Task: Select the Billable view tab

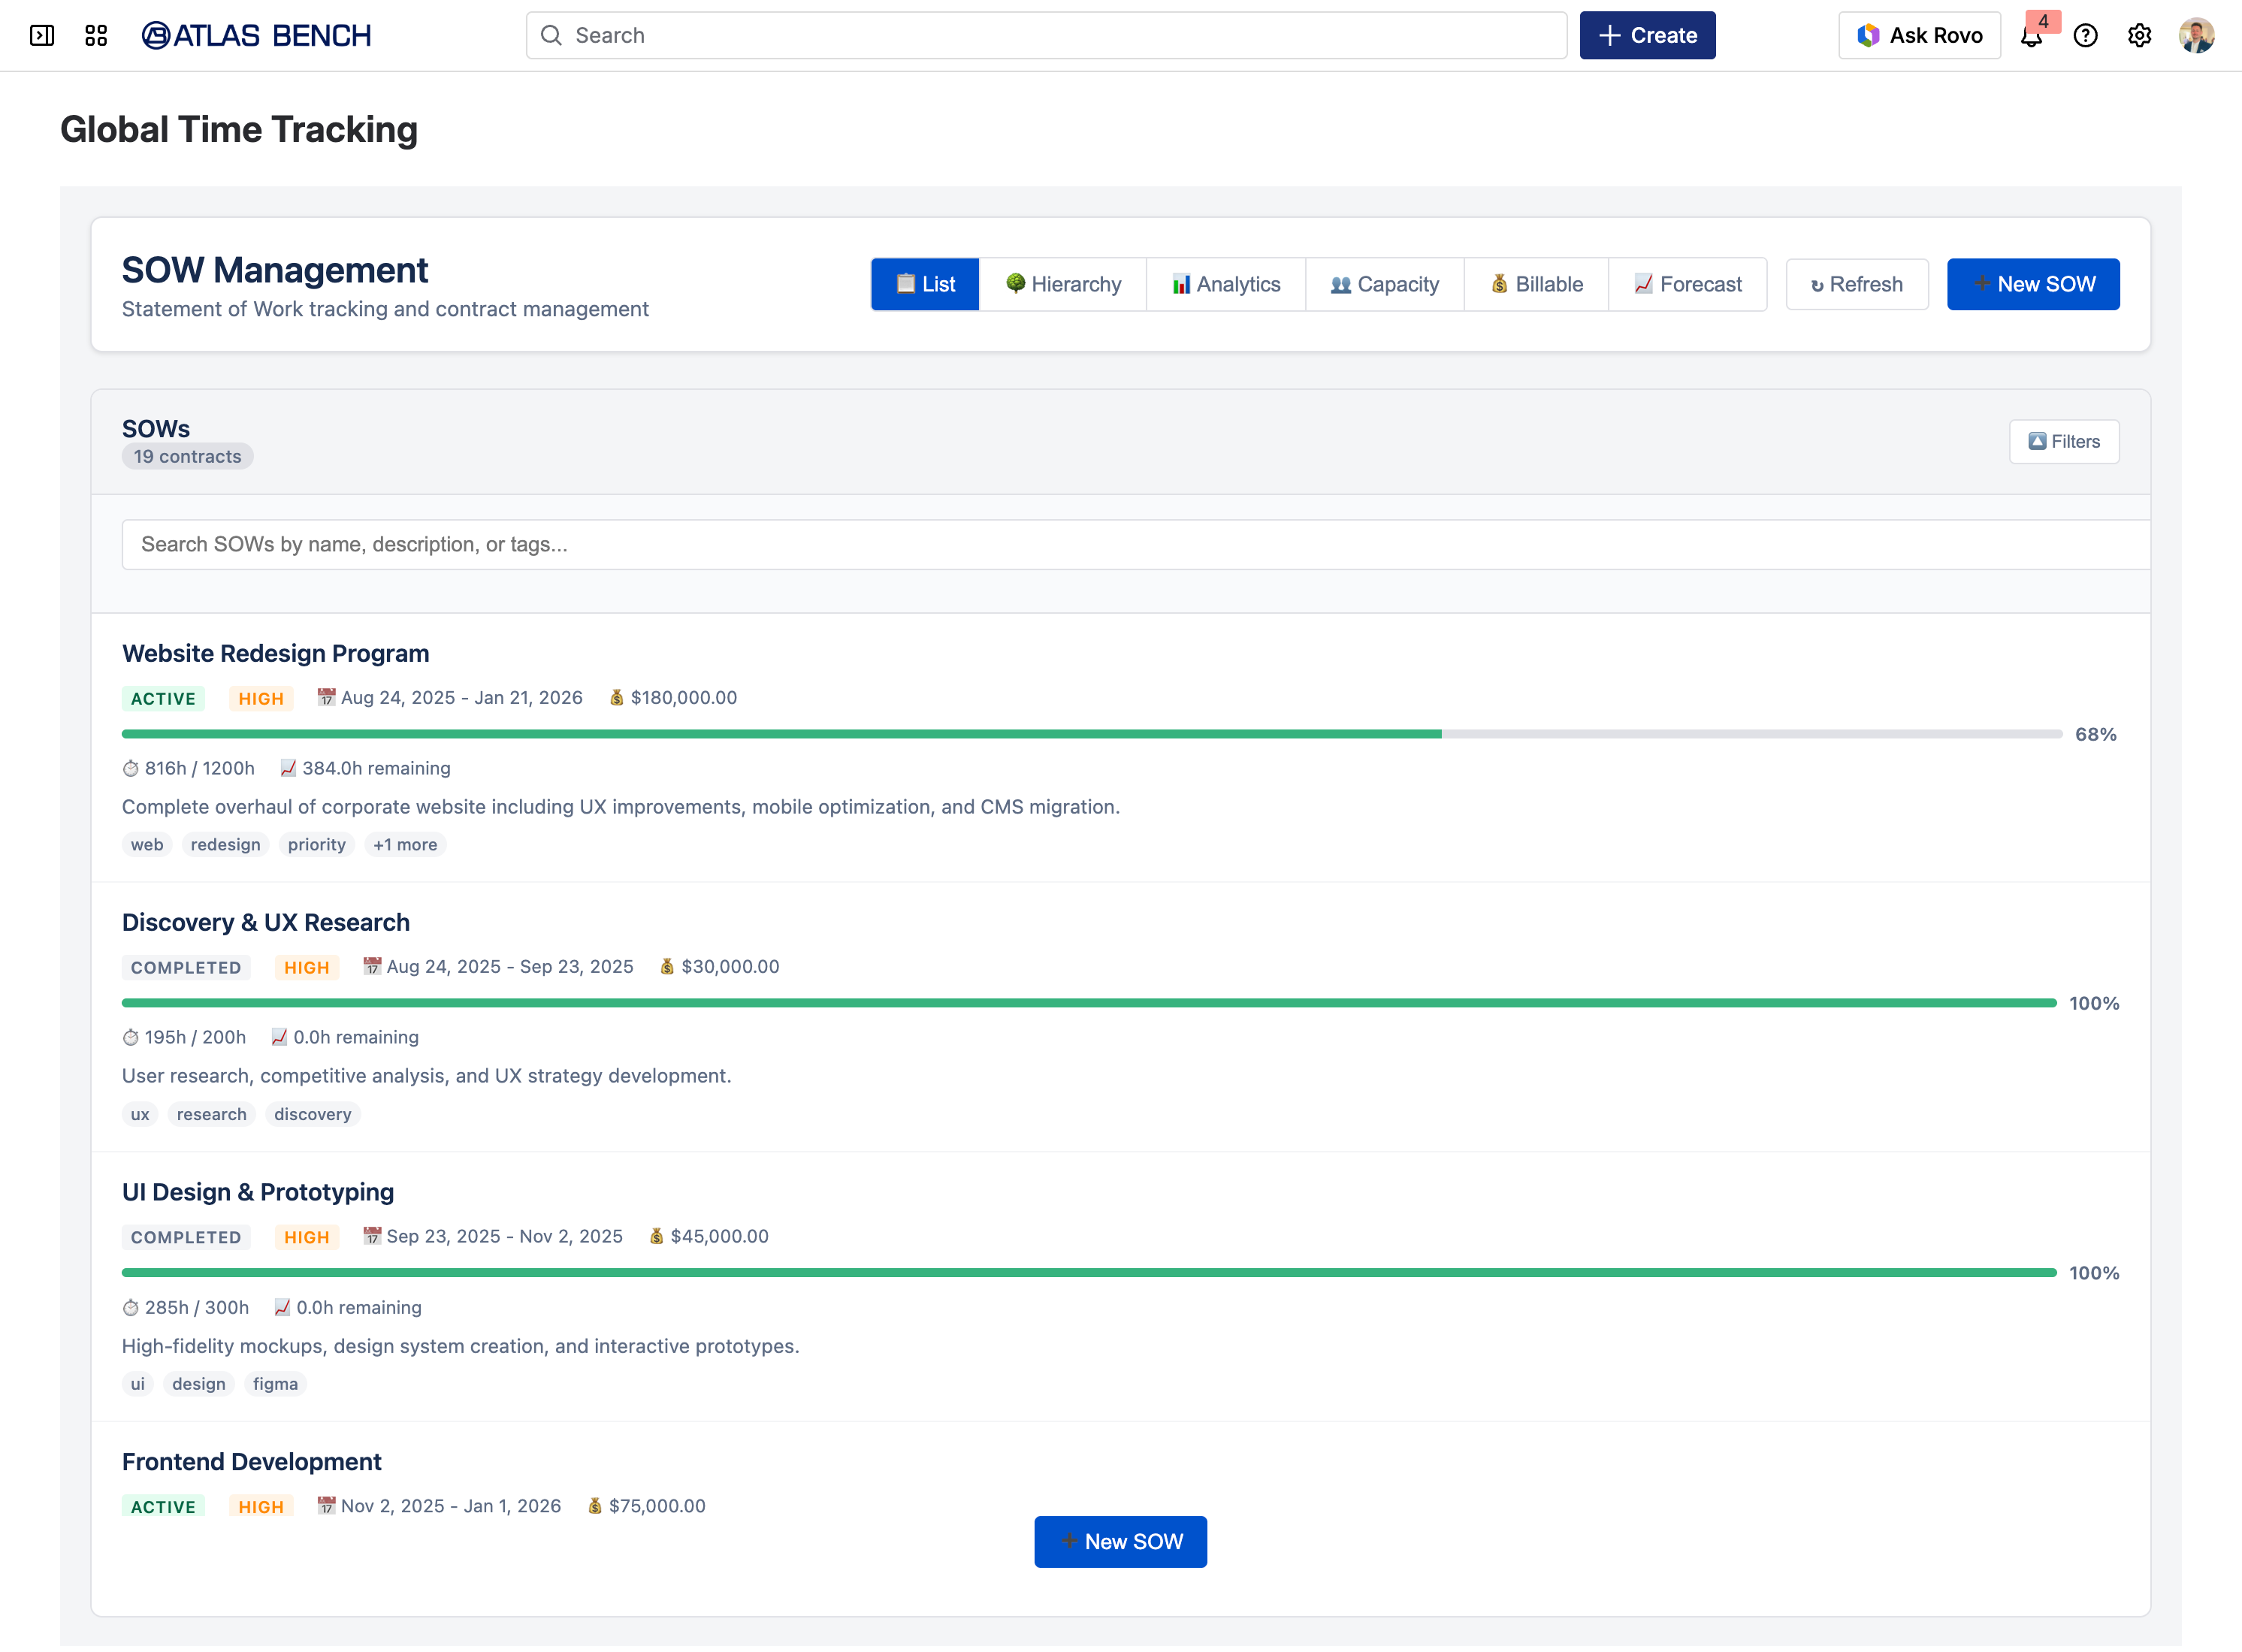Action: [1537, 284]
